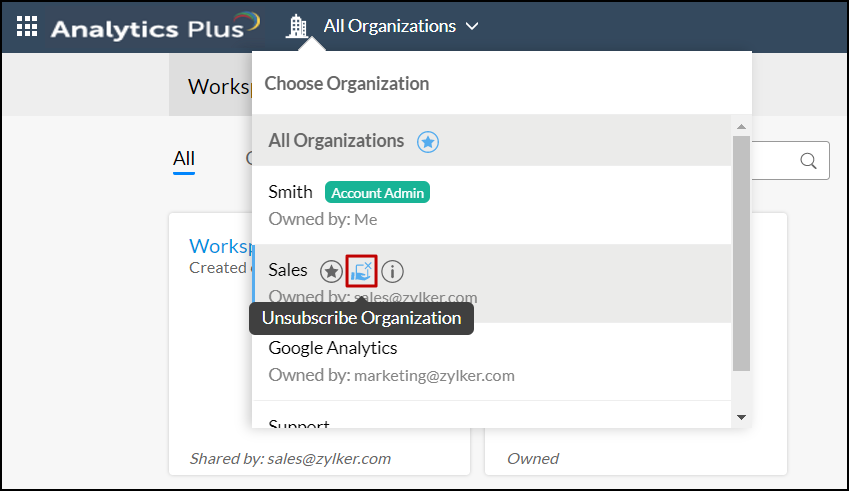Expand the All Organizations dropdown chevron
Screen dimensions: 849x491
click(472, 26)
